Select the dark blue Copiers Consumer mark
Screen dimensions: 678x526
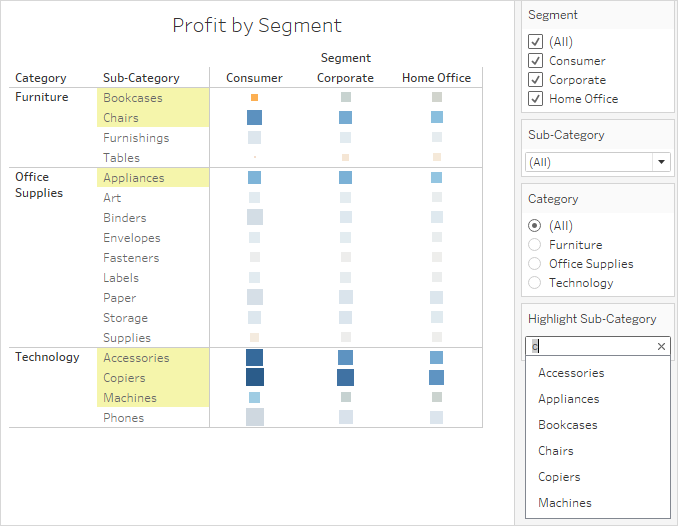255,377
